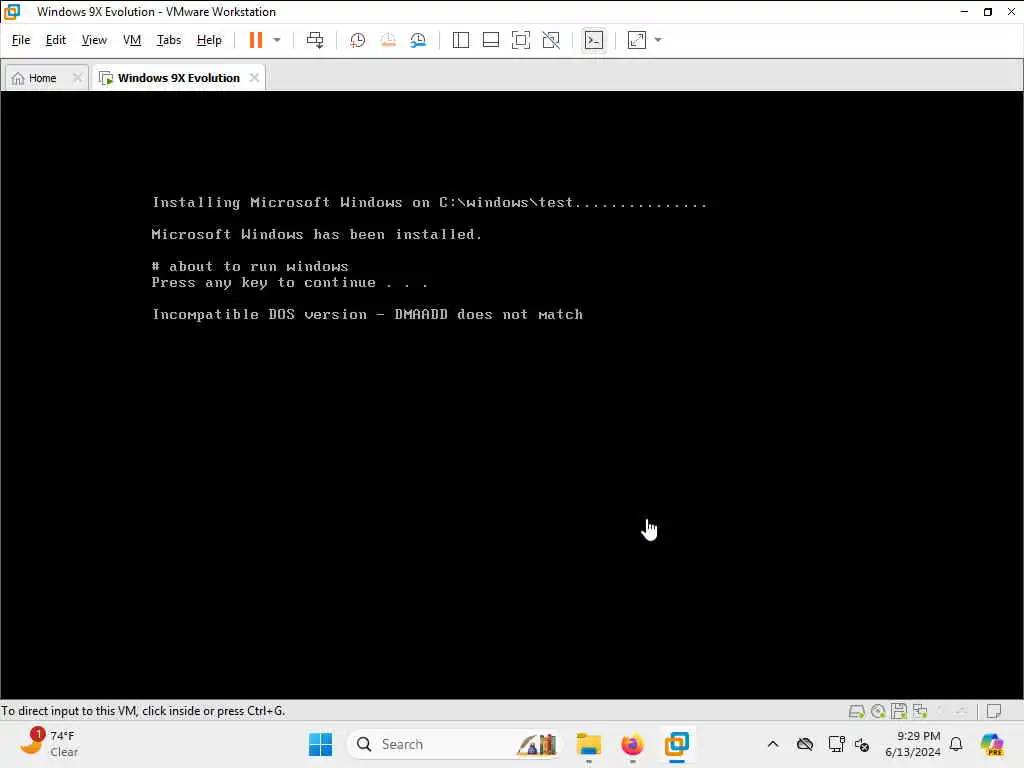The width and height of the screenshot is (1024, 768).
Task: Click the floppy drive status icon
Action: [x=899, y=711]
